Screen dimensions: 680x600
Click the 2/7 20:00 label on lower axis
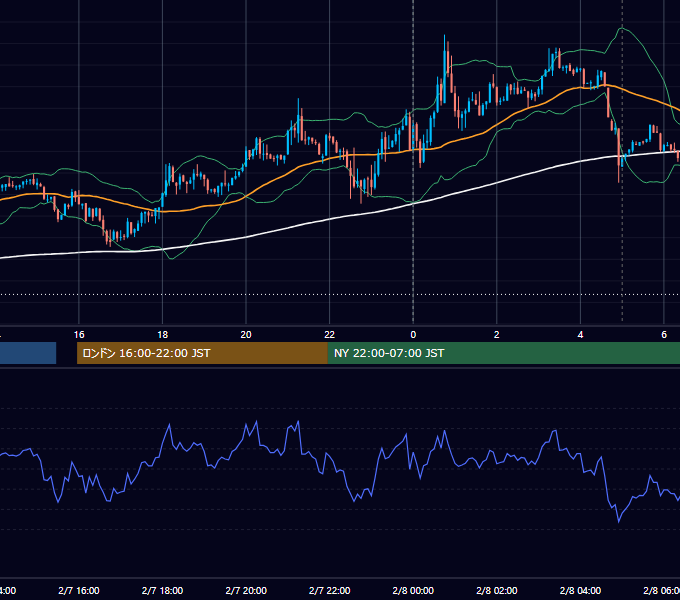pos(246,590)
